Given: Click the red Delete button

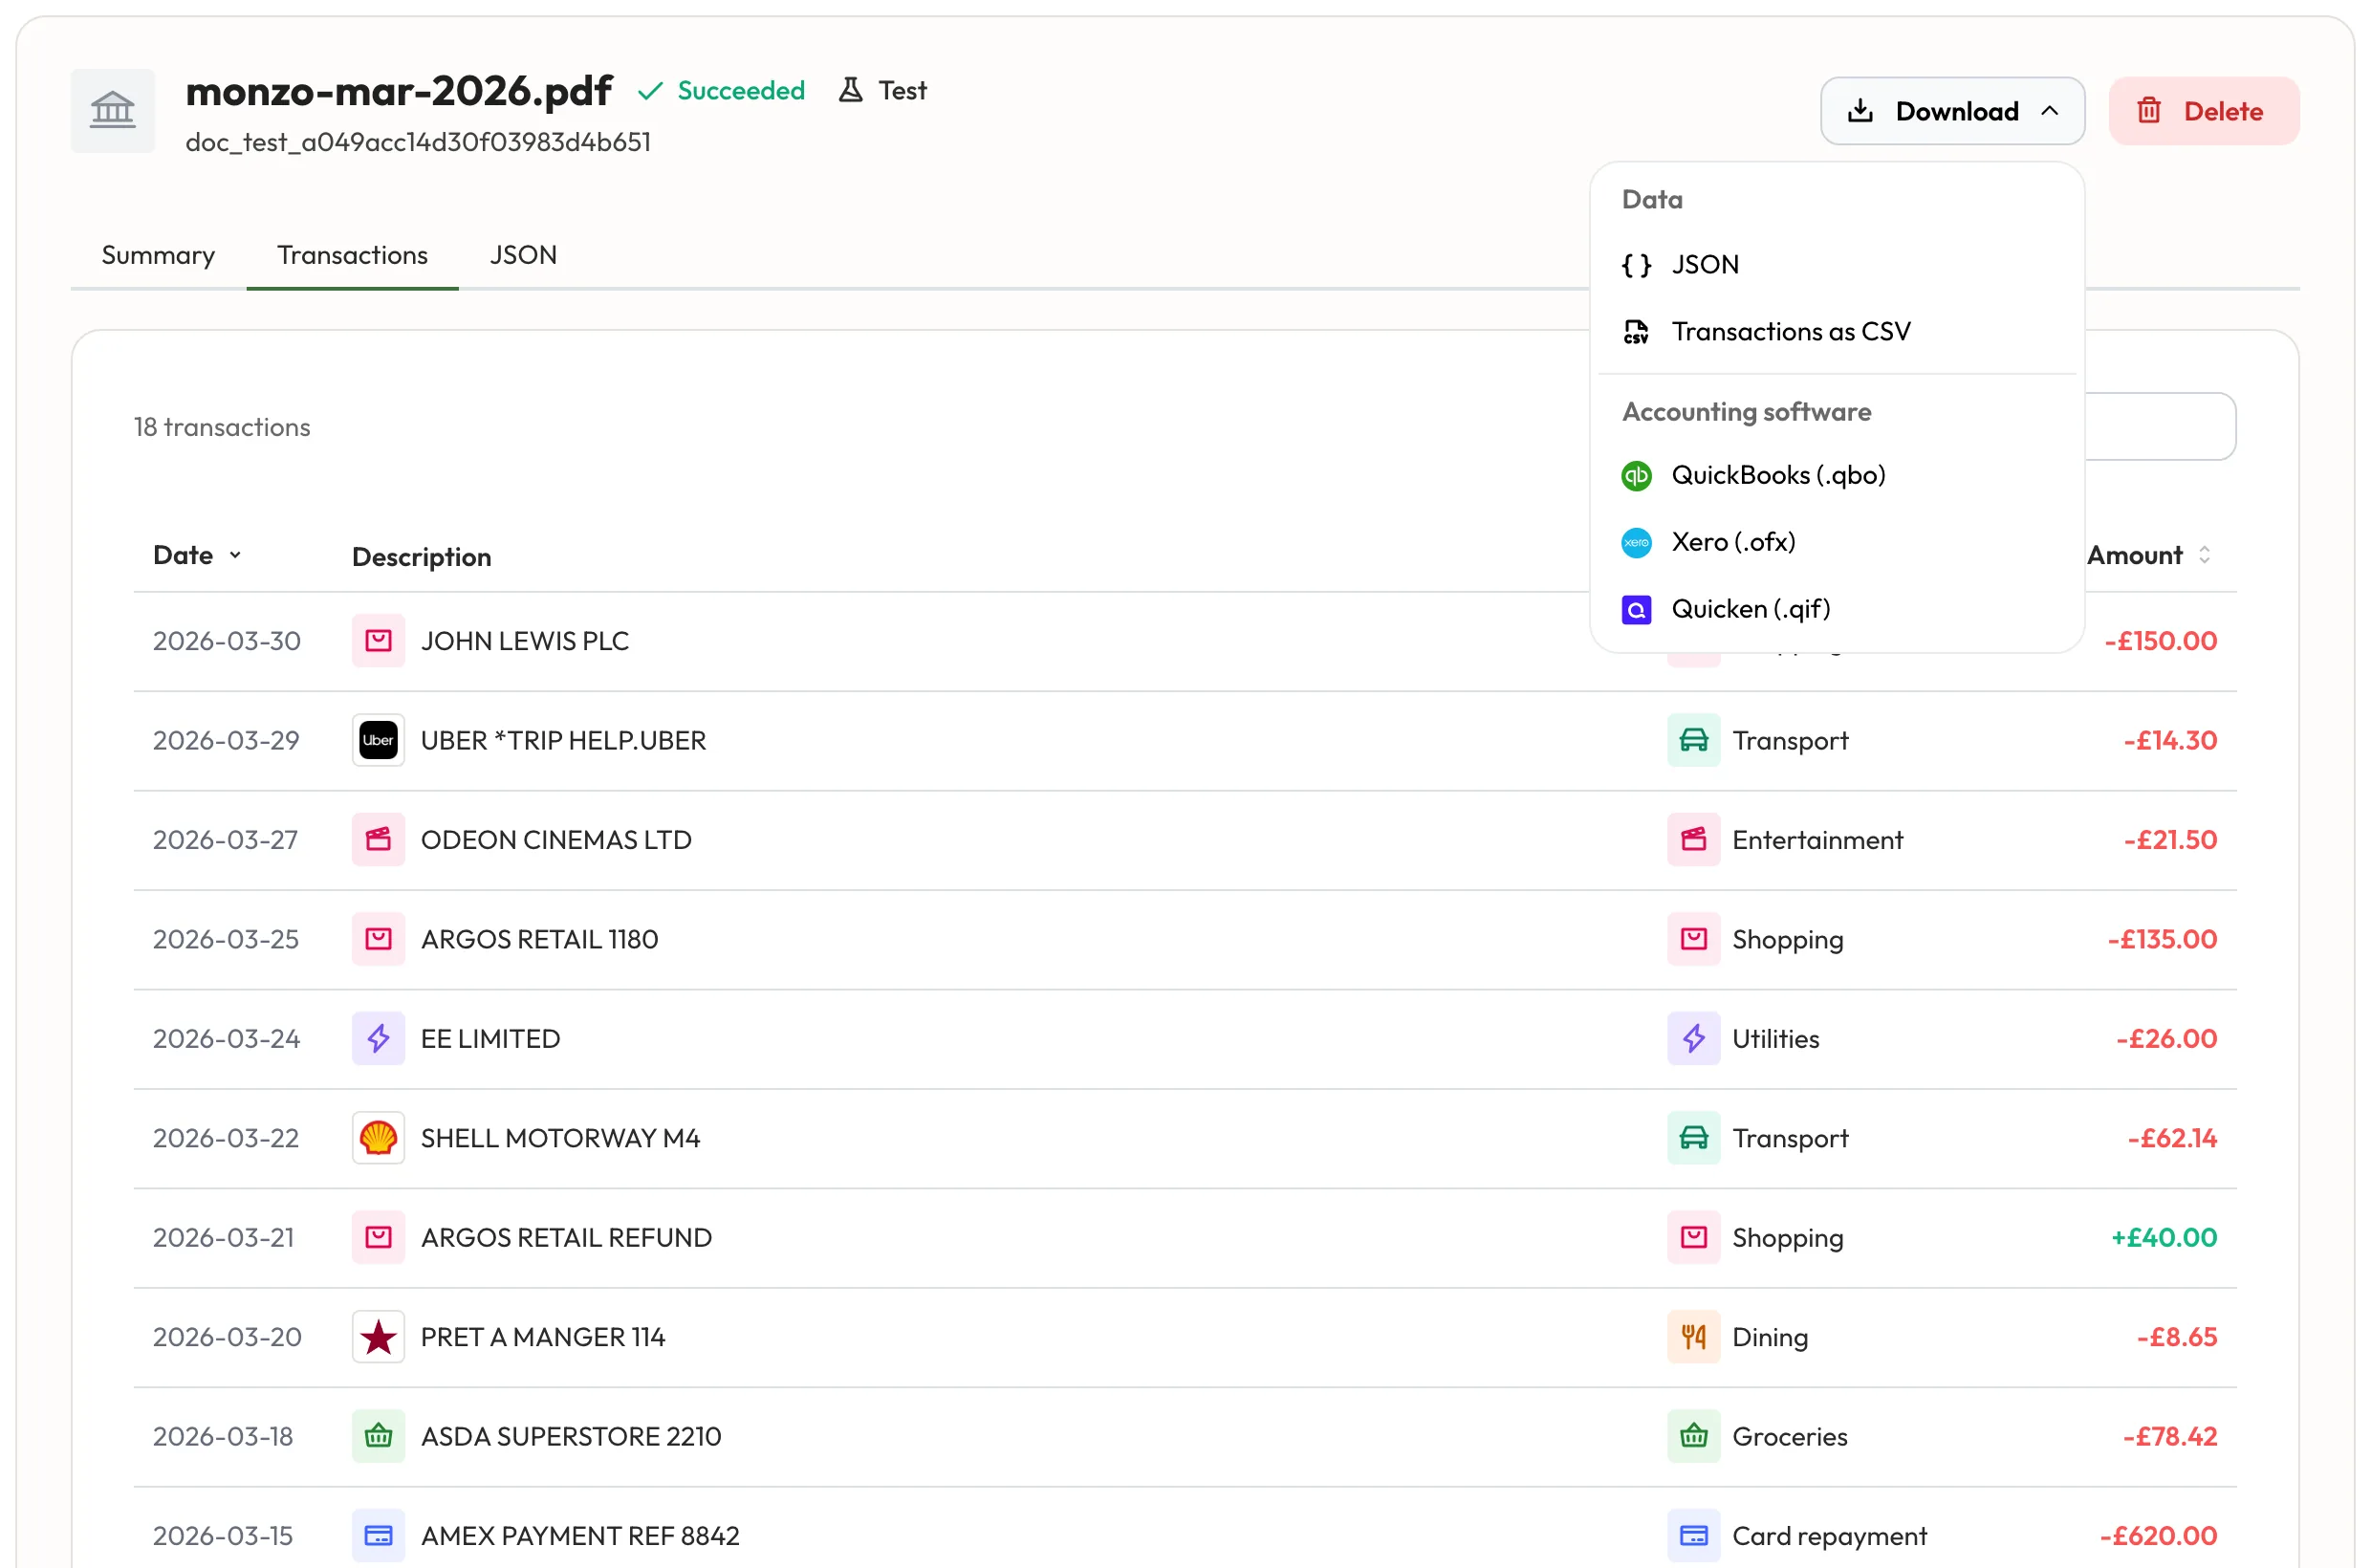Looking at the screenshot, I should click(x=2203, y=111).
